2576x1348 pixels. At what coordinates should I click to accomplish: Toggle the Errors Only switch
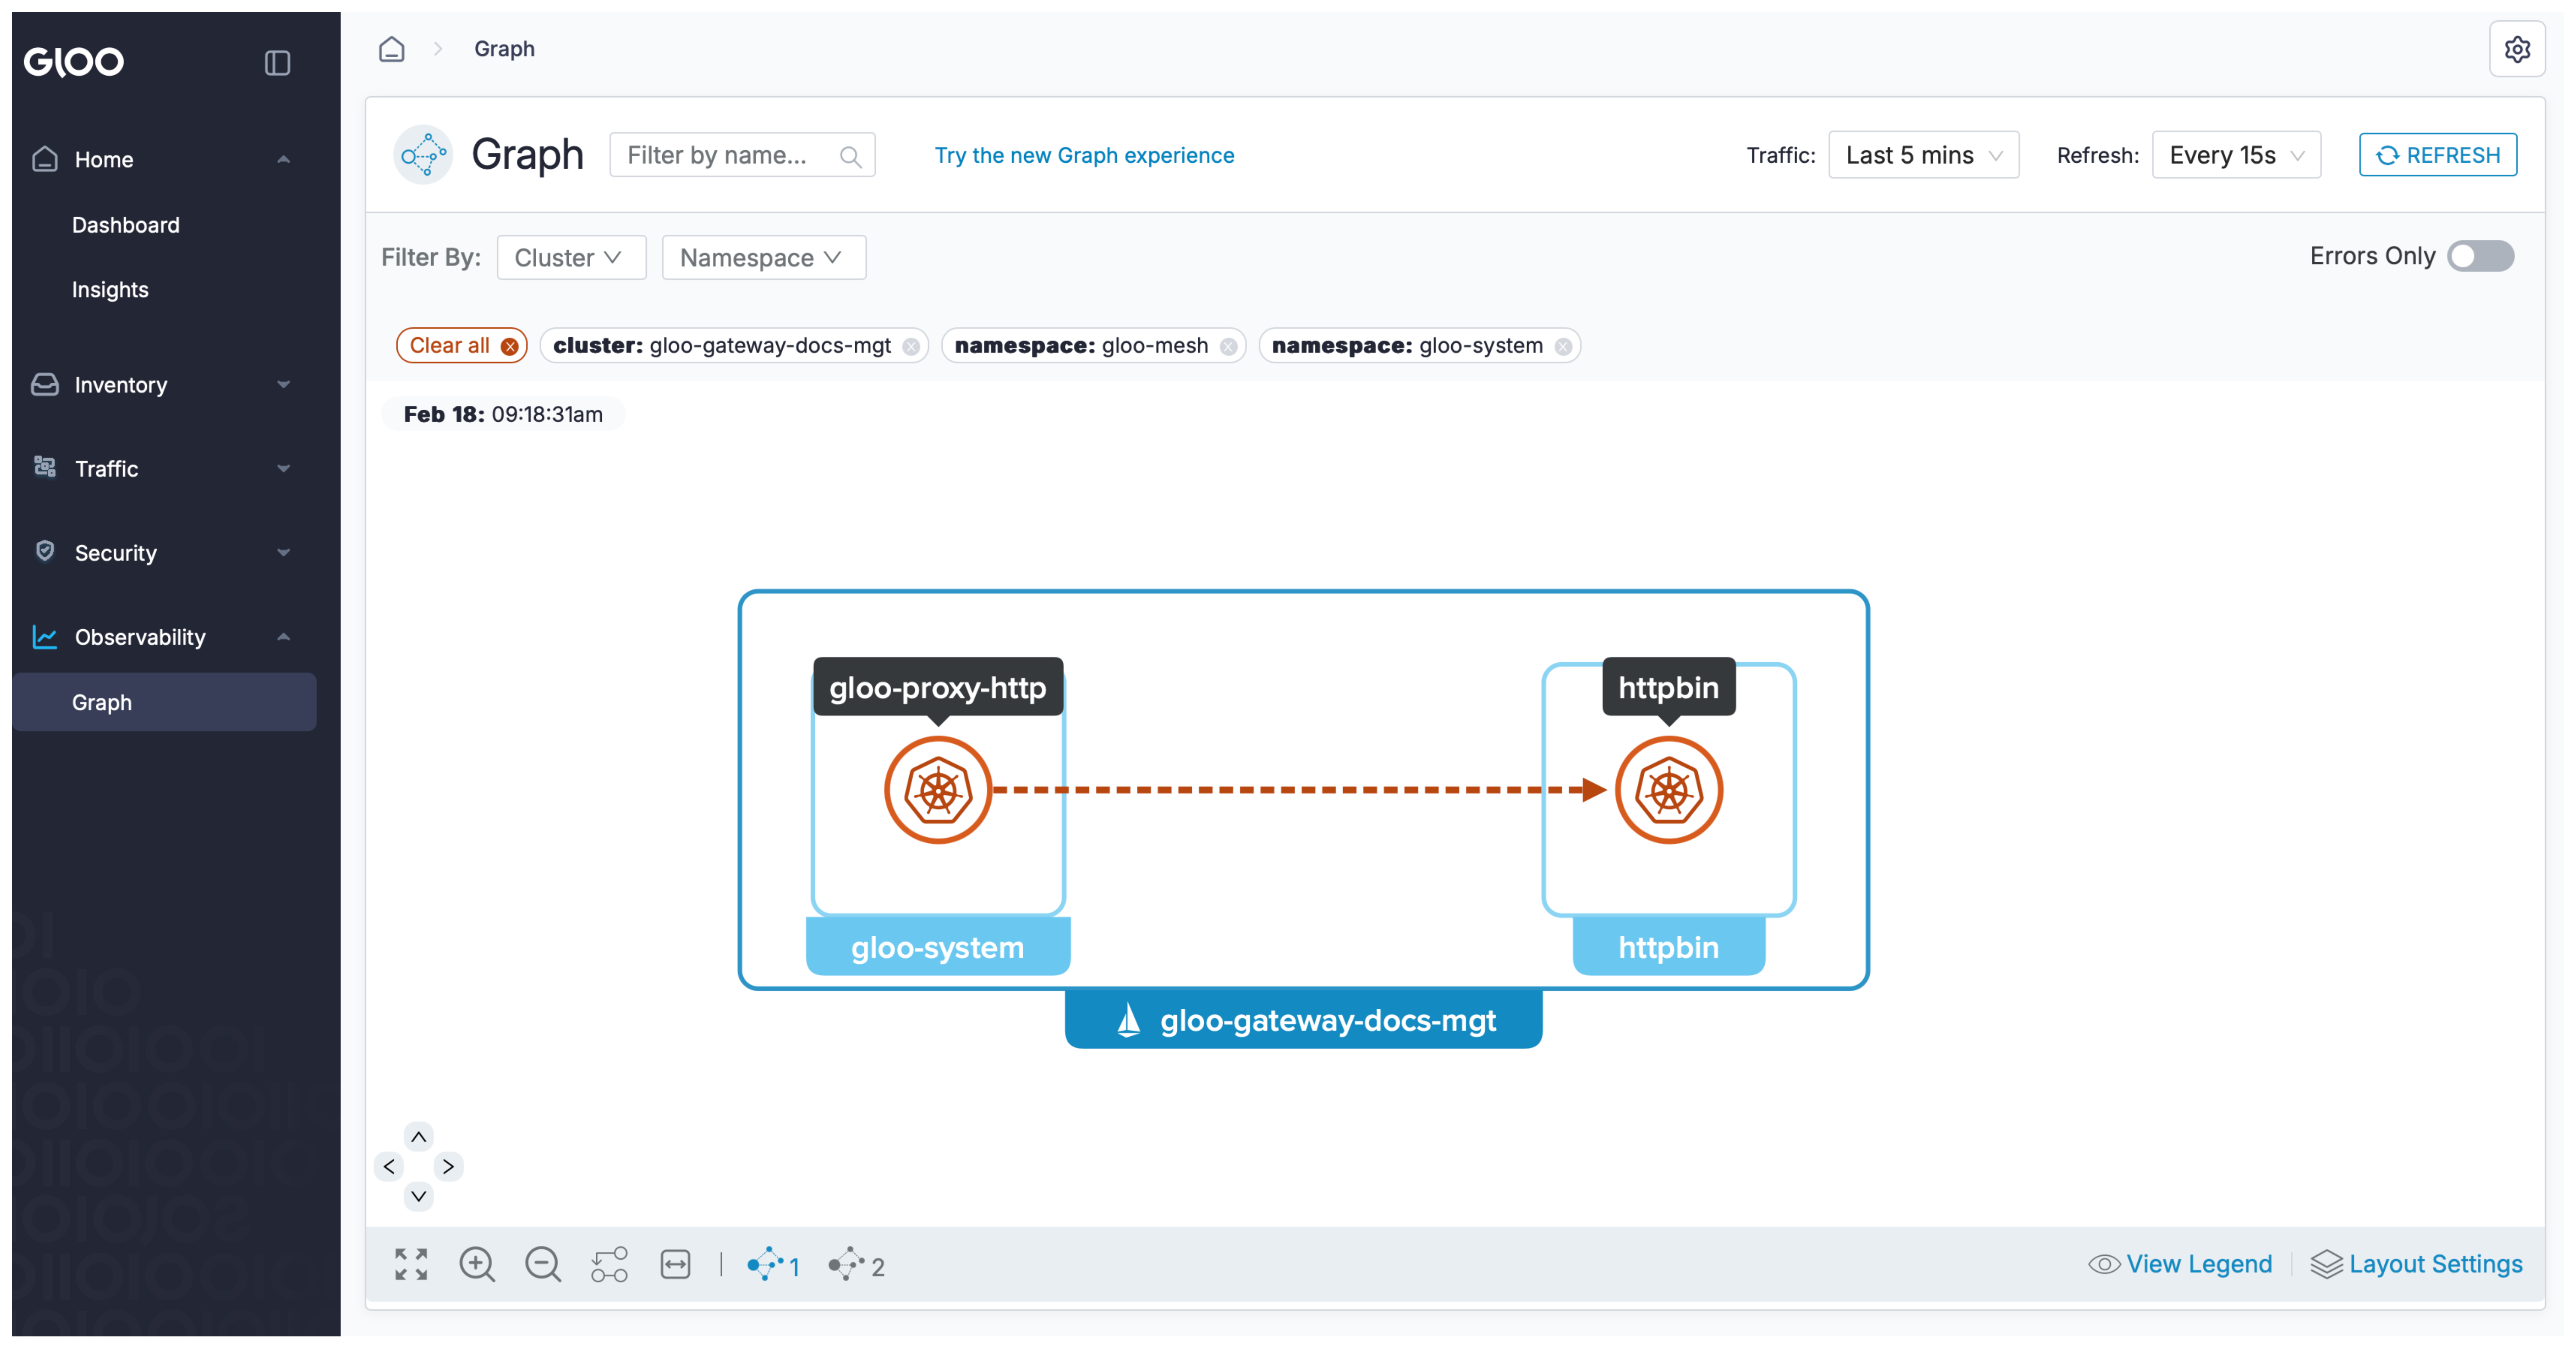2480,256
